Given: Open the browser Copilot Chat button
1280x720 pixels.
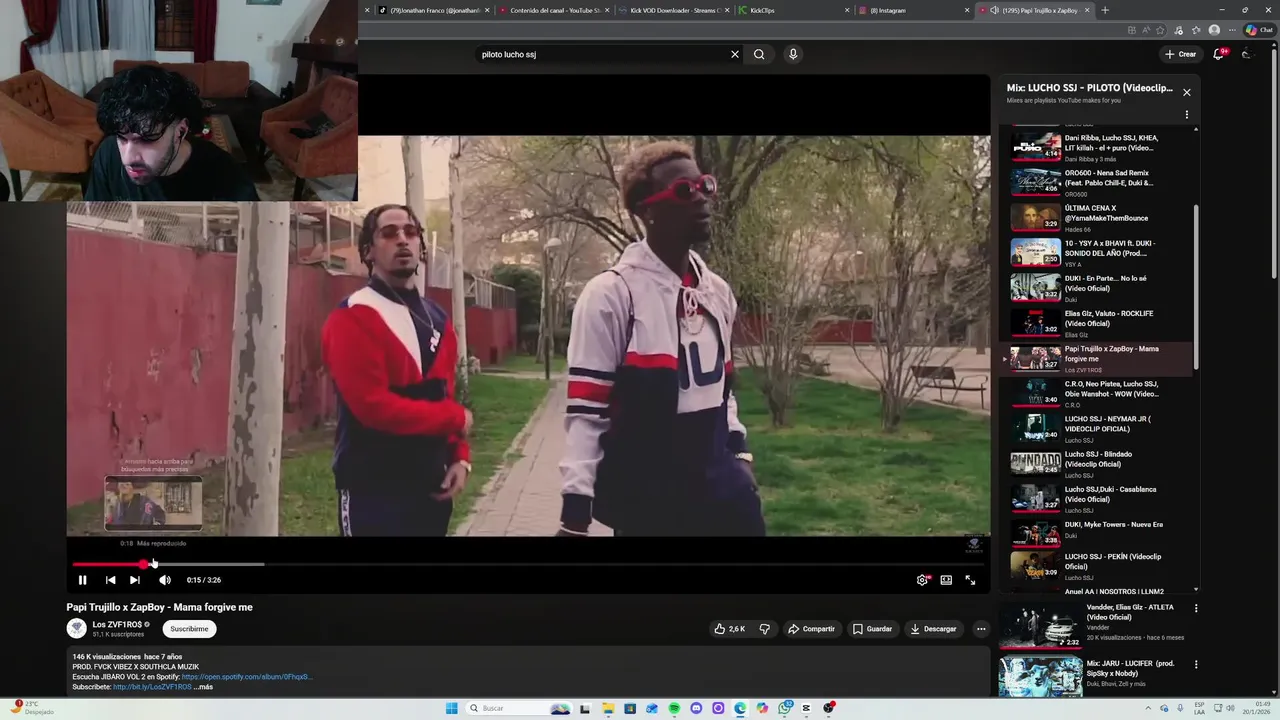Looking at the screenshot, I should [x=1258, y=30].
